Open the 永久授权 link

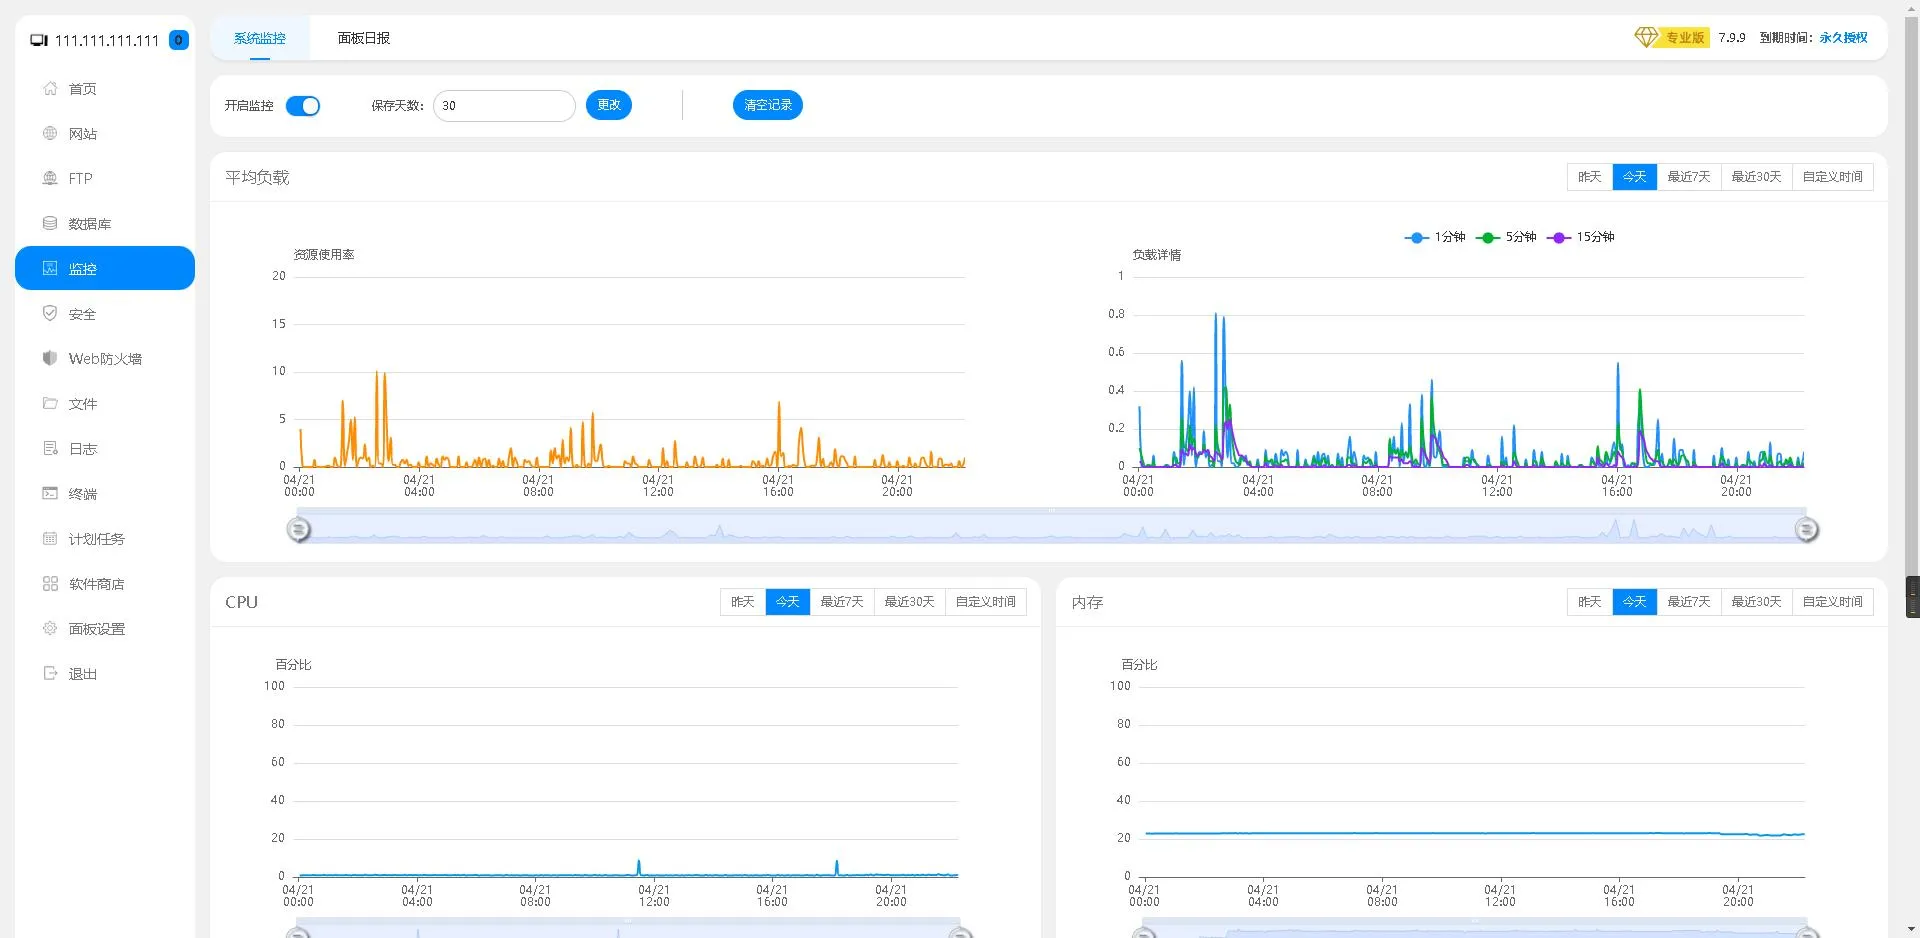tap(1844, 38)
